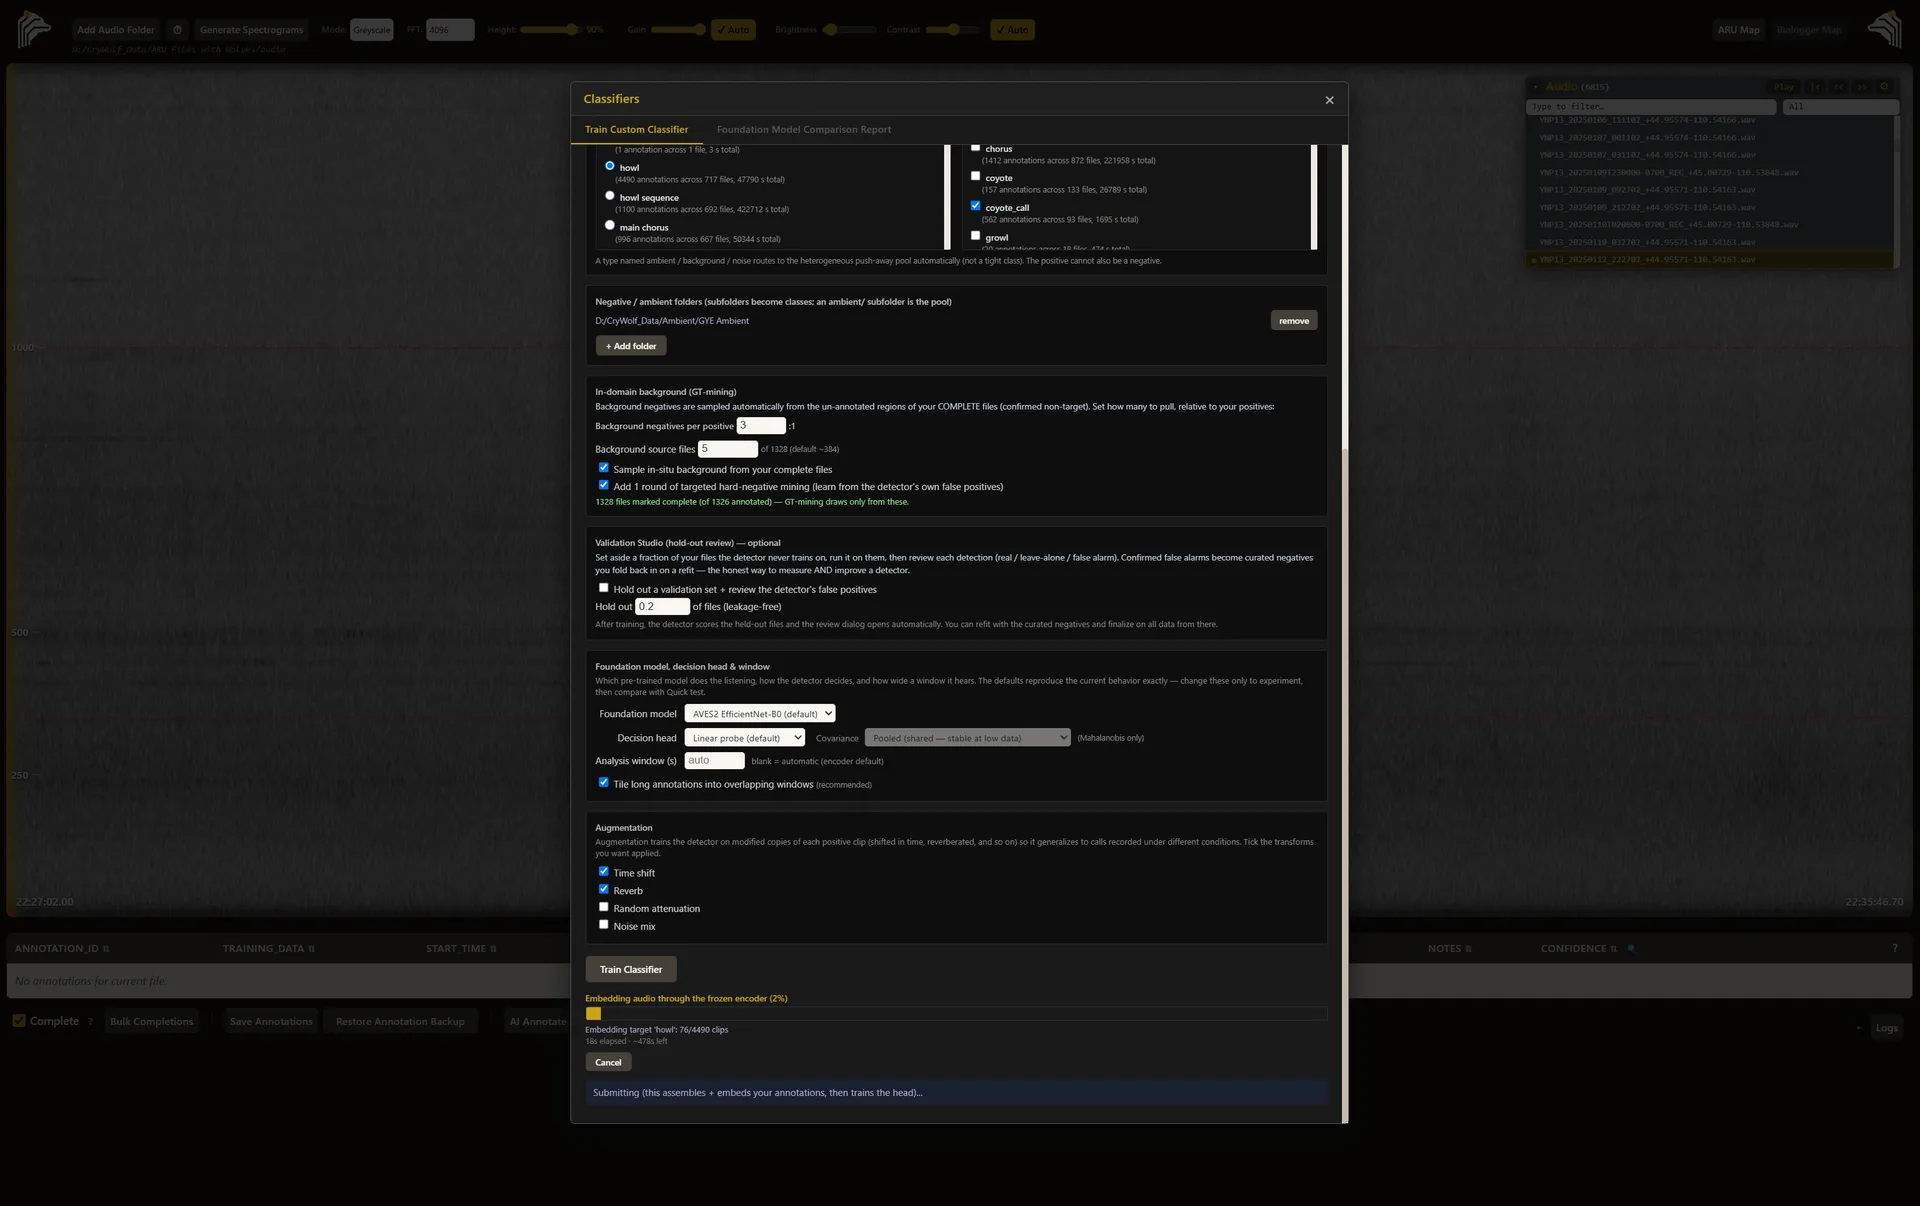
Task: Click the Add folder button
Action: pos(631,346)
